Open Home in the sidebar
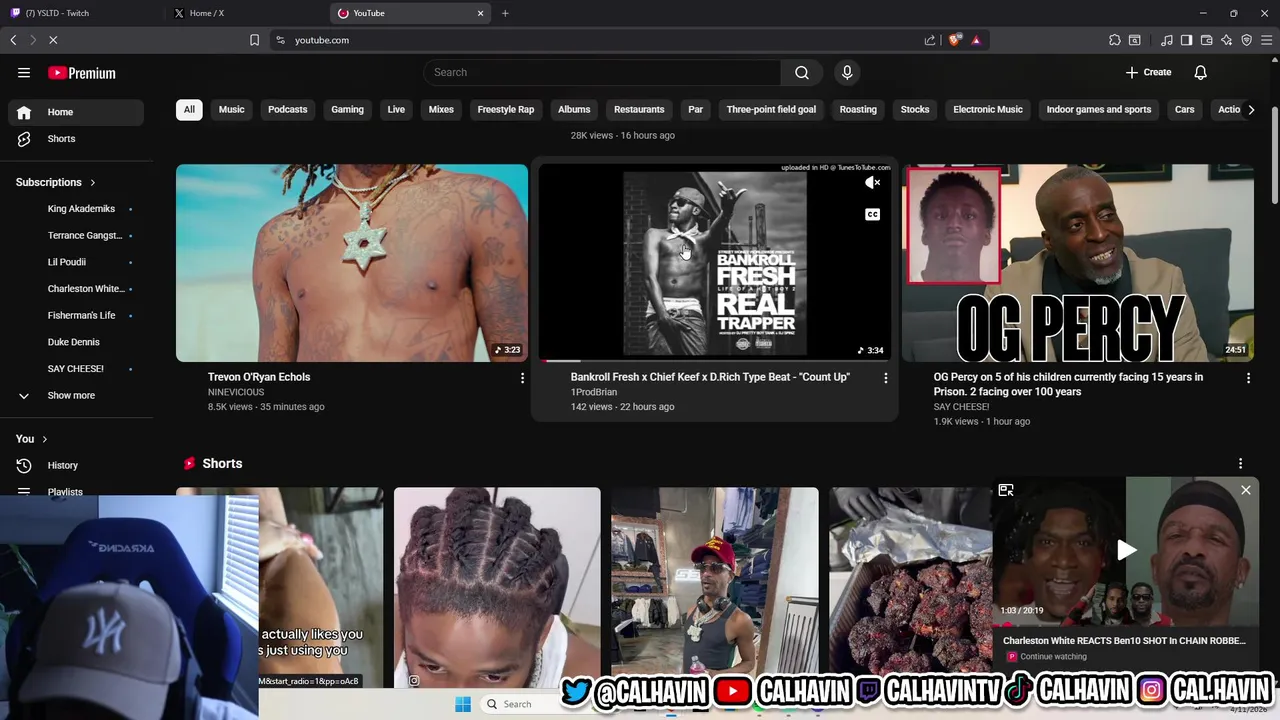Image resolution: width=1280 pixels, height=720 pixels. [x=76, y=112]
